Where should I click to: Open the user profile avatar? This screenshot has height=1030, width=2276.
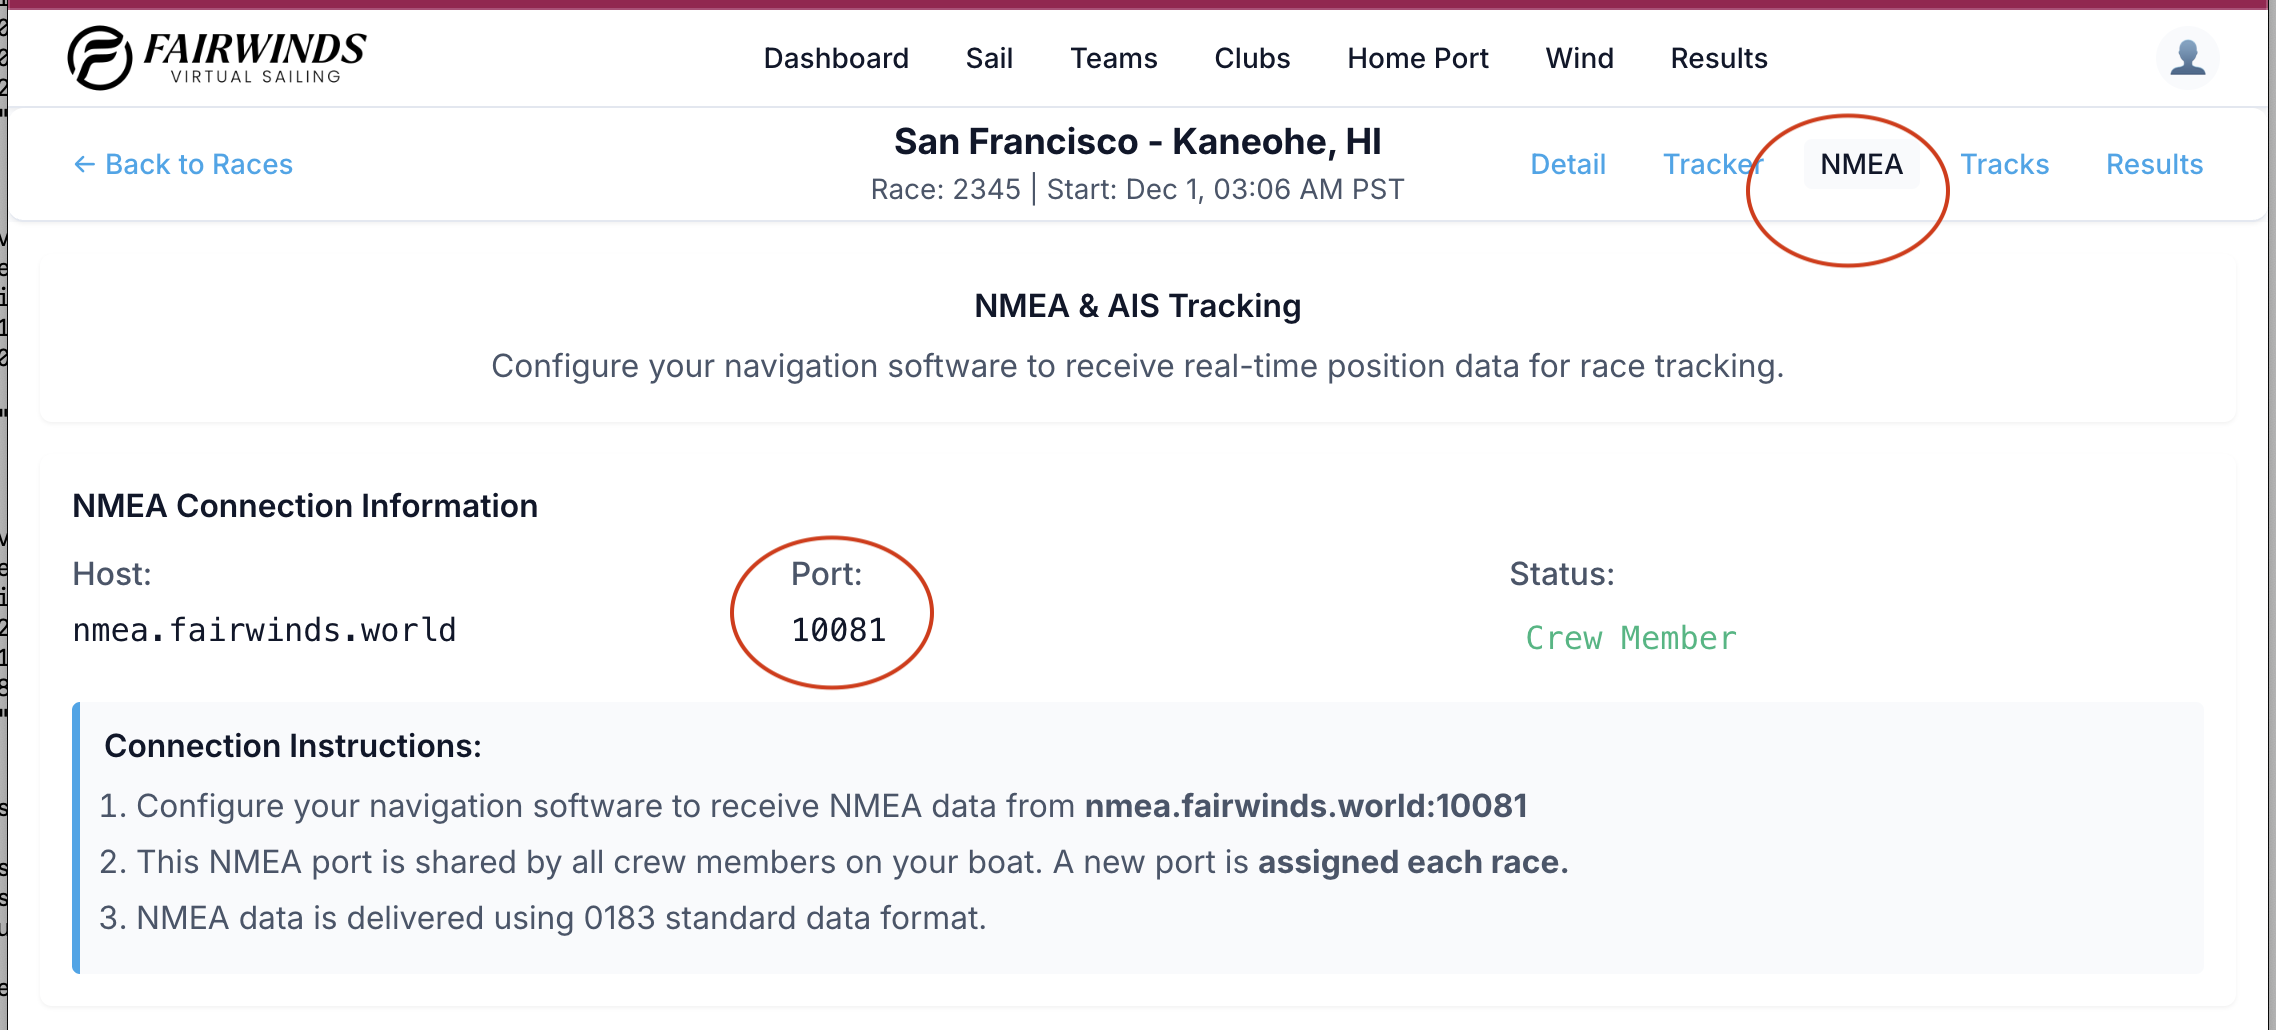2187,58
